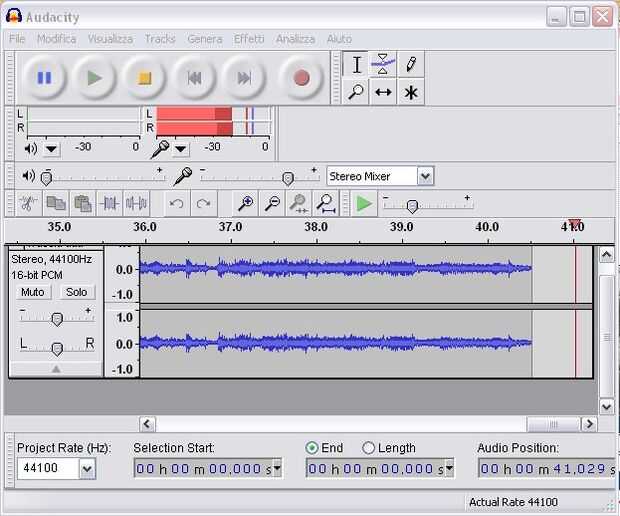
Task: Click the track gain slider knob
Action: tap(57, 319)
